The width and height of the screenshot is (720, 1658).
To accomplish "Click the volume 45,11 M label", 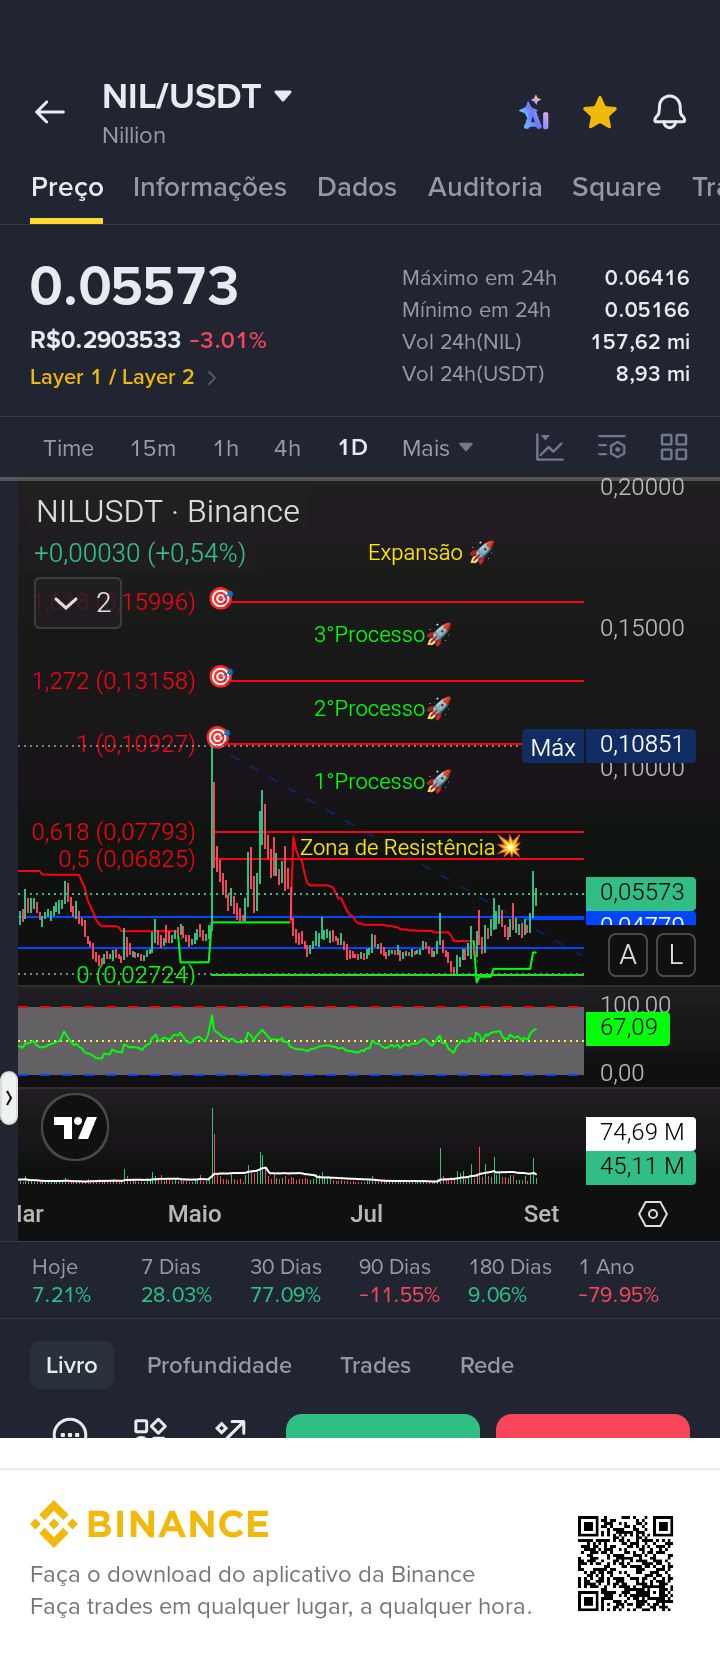I will [641, 1166].
